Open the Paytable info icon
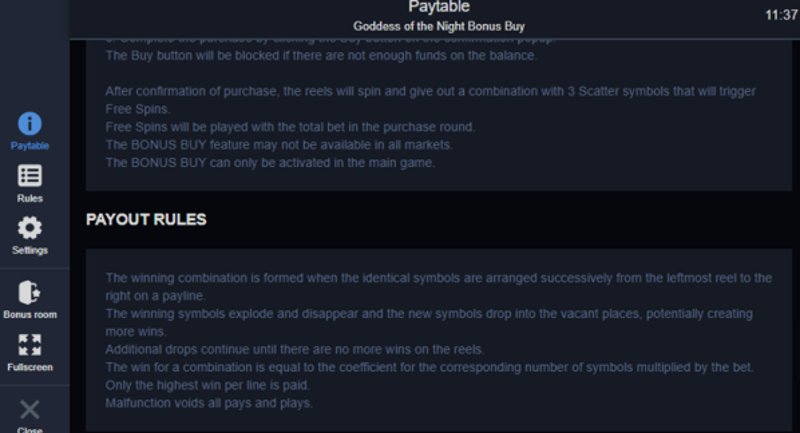This screenshot has width=800, height=433. 30,123
